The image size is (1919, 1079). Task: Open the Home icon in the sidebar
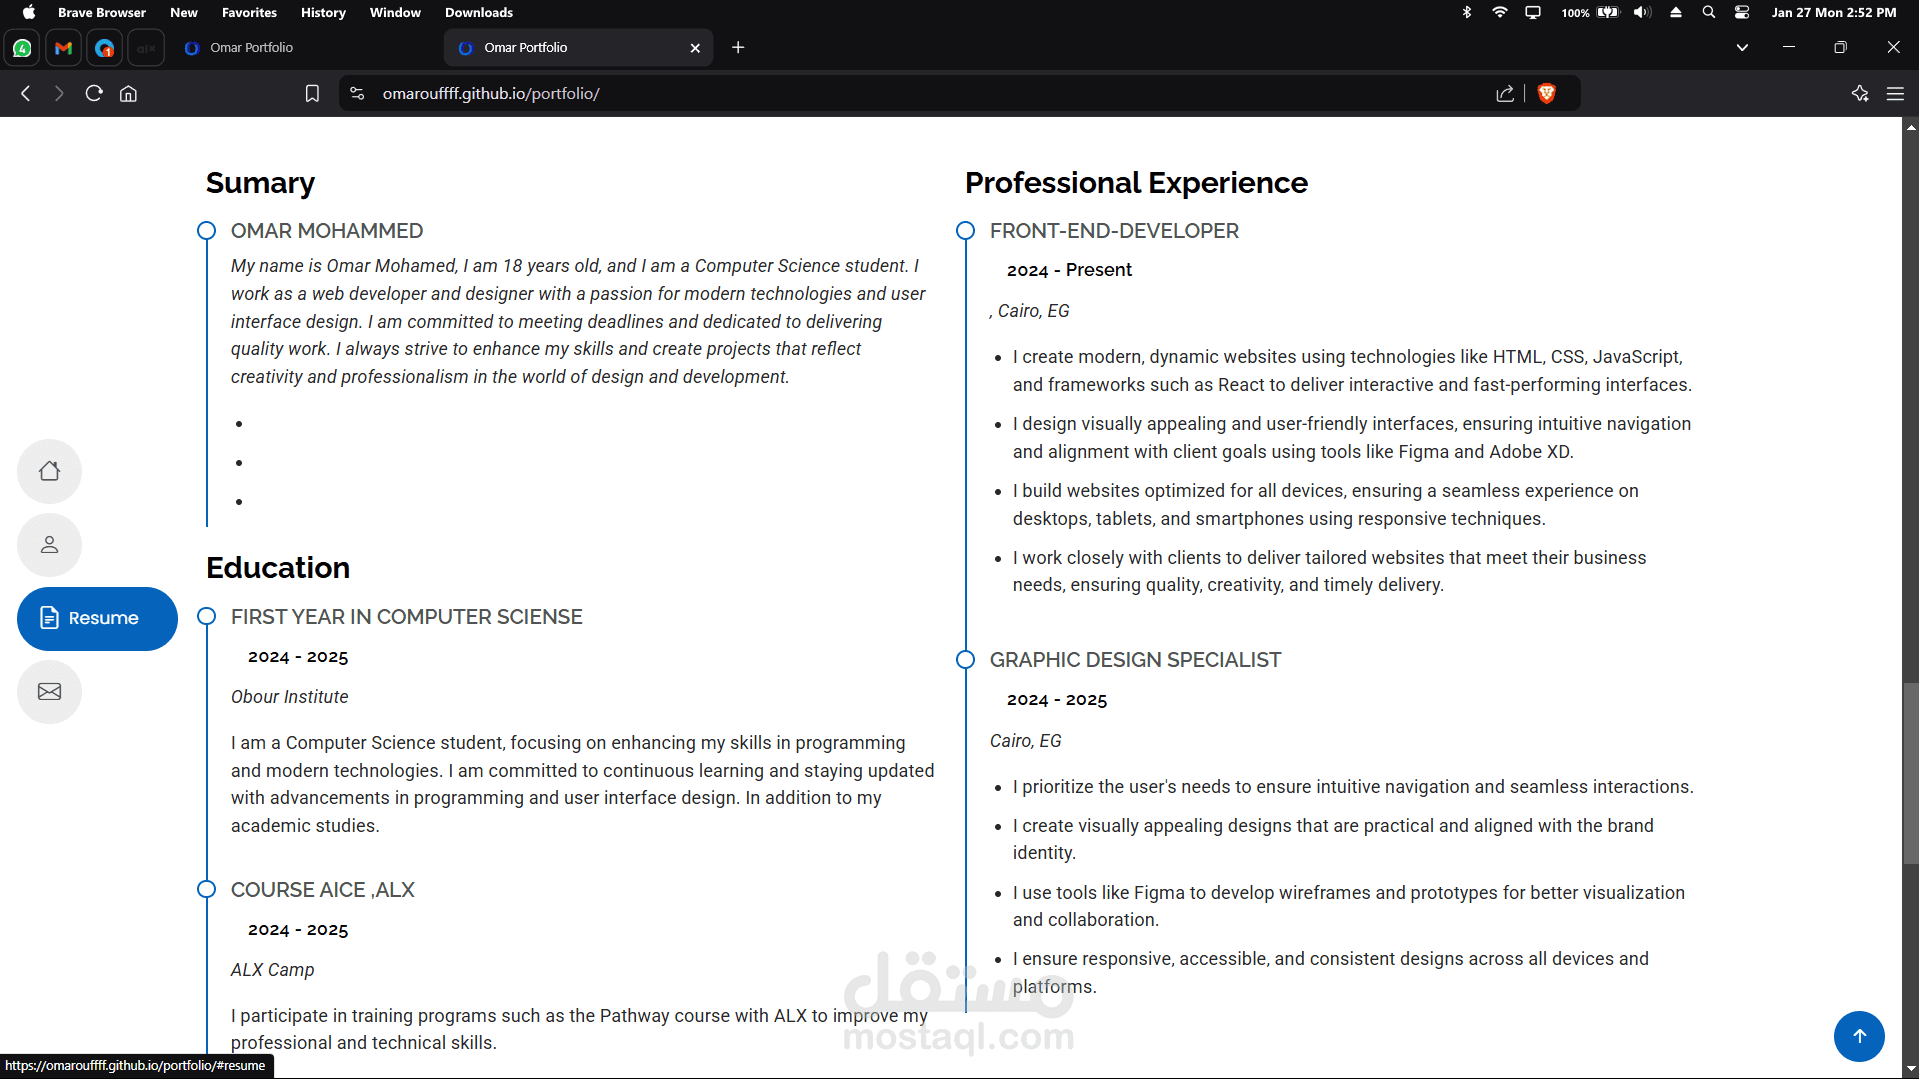pos(49,471)
